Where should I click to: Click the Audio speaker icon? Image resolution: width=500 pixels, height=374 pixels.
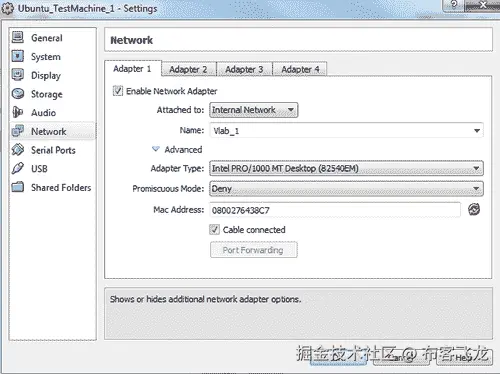(x=18, y=112)
